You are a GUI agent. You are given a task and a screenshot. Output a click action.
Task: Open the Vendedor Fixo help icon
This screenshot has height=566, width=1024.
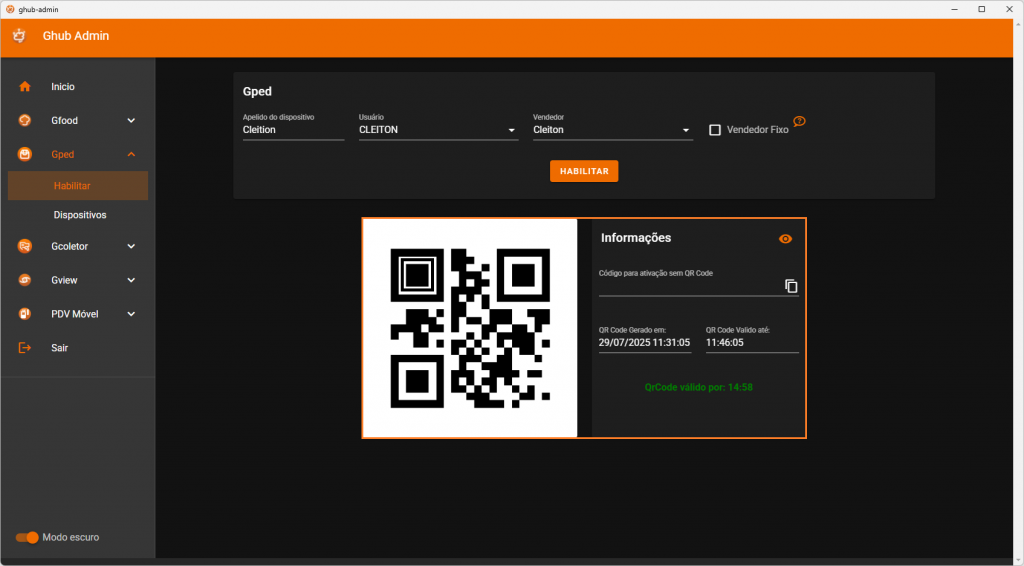(x=799, y=121)
